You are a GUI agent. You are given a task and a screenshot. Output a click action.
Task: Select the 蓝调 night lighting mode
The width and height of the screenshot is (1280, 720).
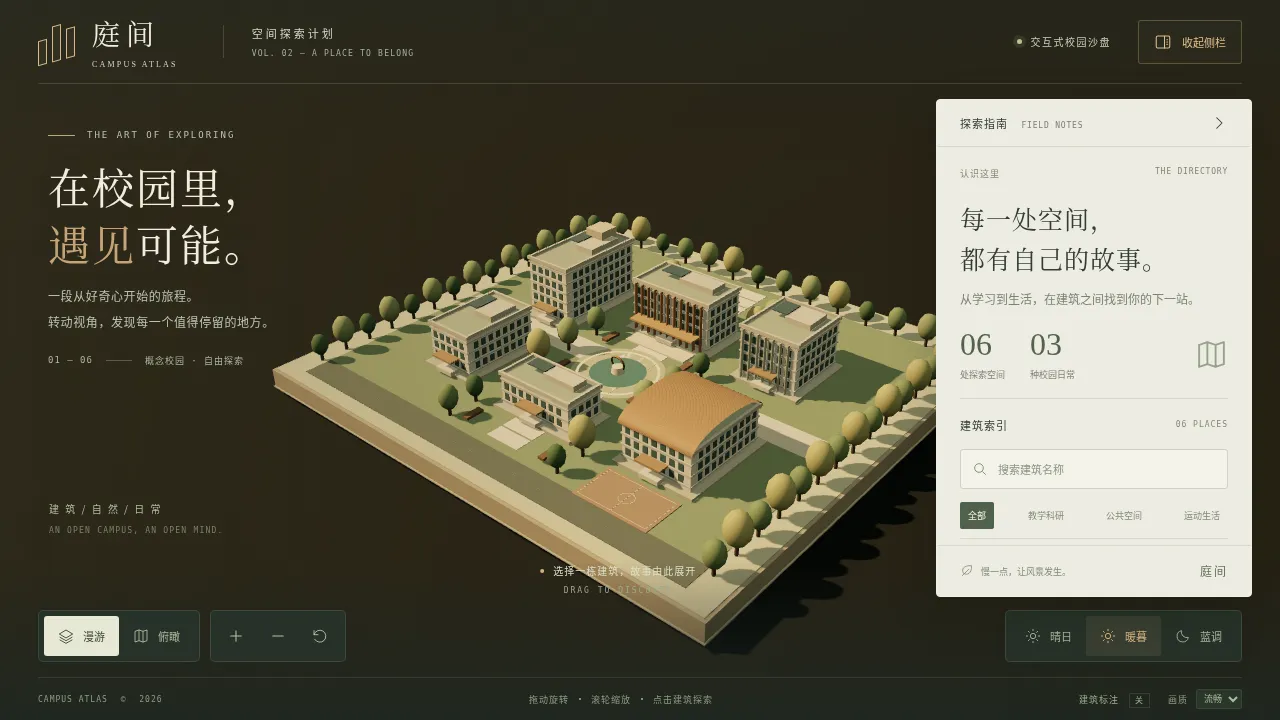point(1199,636)
